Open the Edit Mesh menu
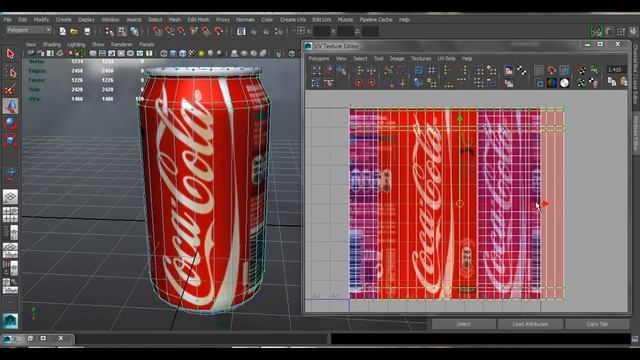This screenshot has width=640, height=360. coord(198,20)
